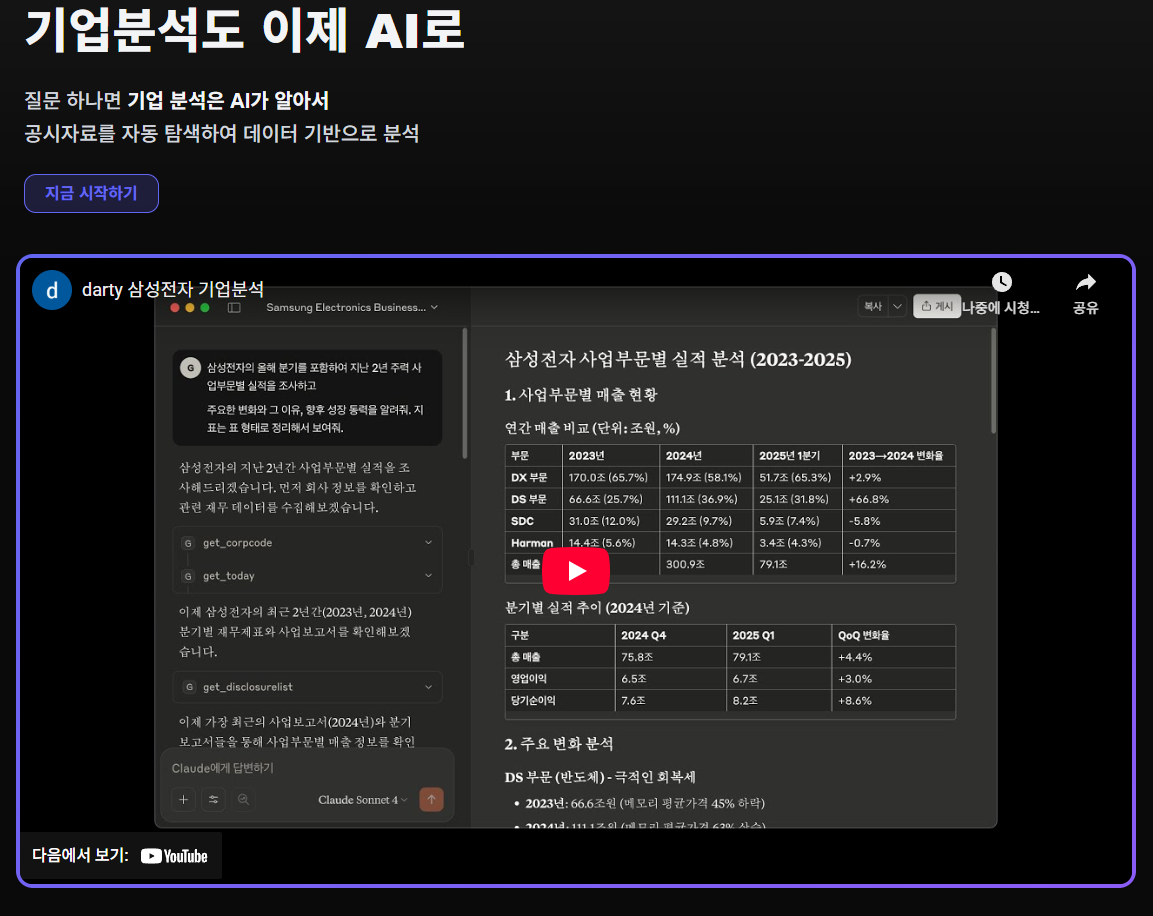The image size is (1153, 916).
Task: Click the upload icon inside the 게시 button
Action: (926, 305)
